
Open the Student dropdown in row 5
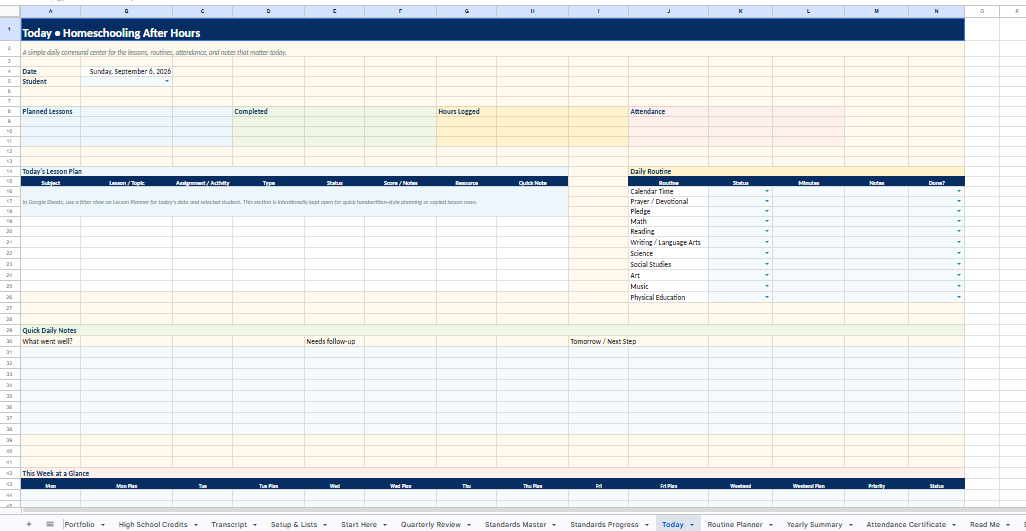(167, 82)
